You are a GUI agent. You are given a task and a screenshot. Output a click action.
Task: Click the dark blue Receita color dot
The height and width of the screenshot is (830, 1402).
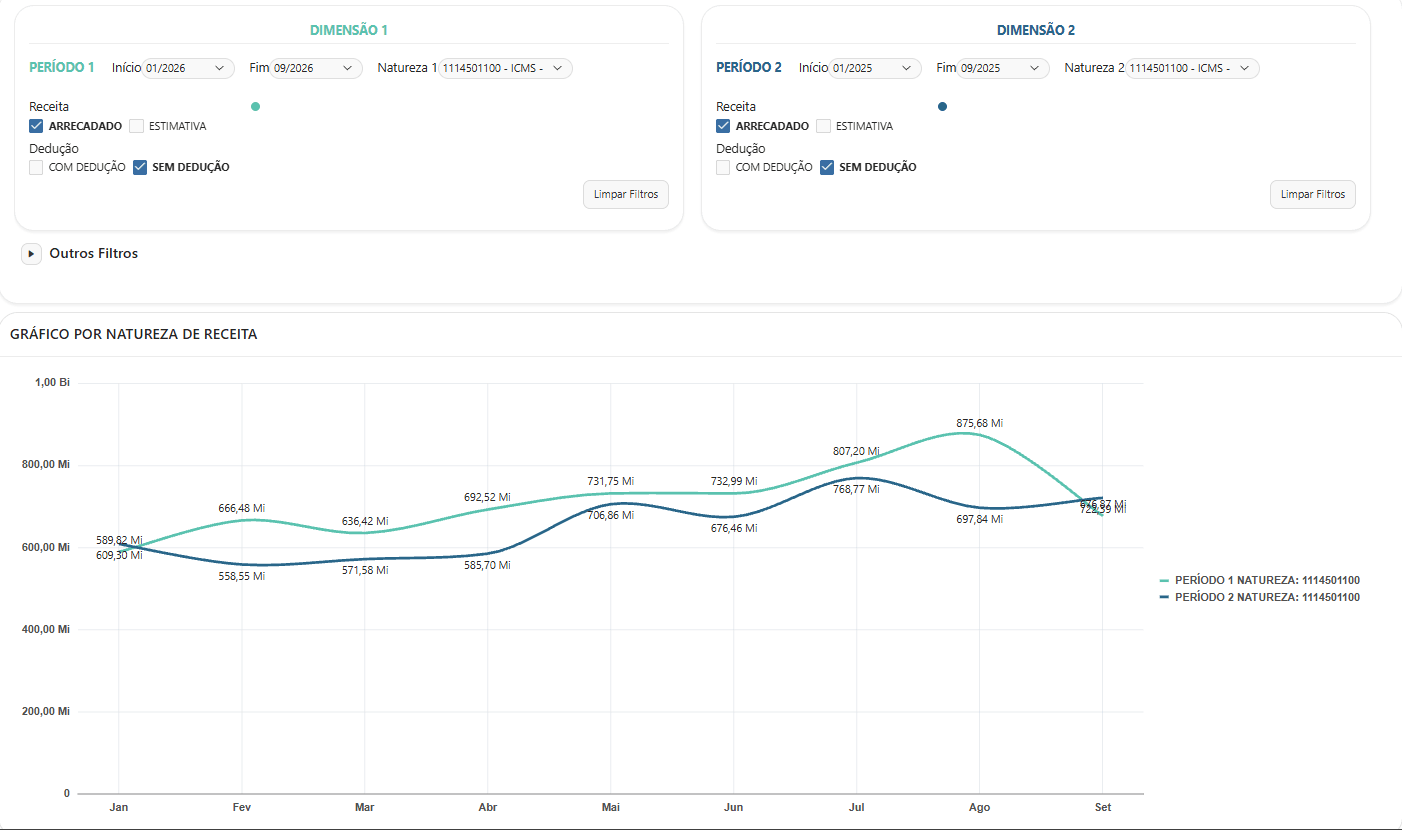pos(942,107)
